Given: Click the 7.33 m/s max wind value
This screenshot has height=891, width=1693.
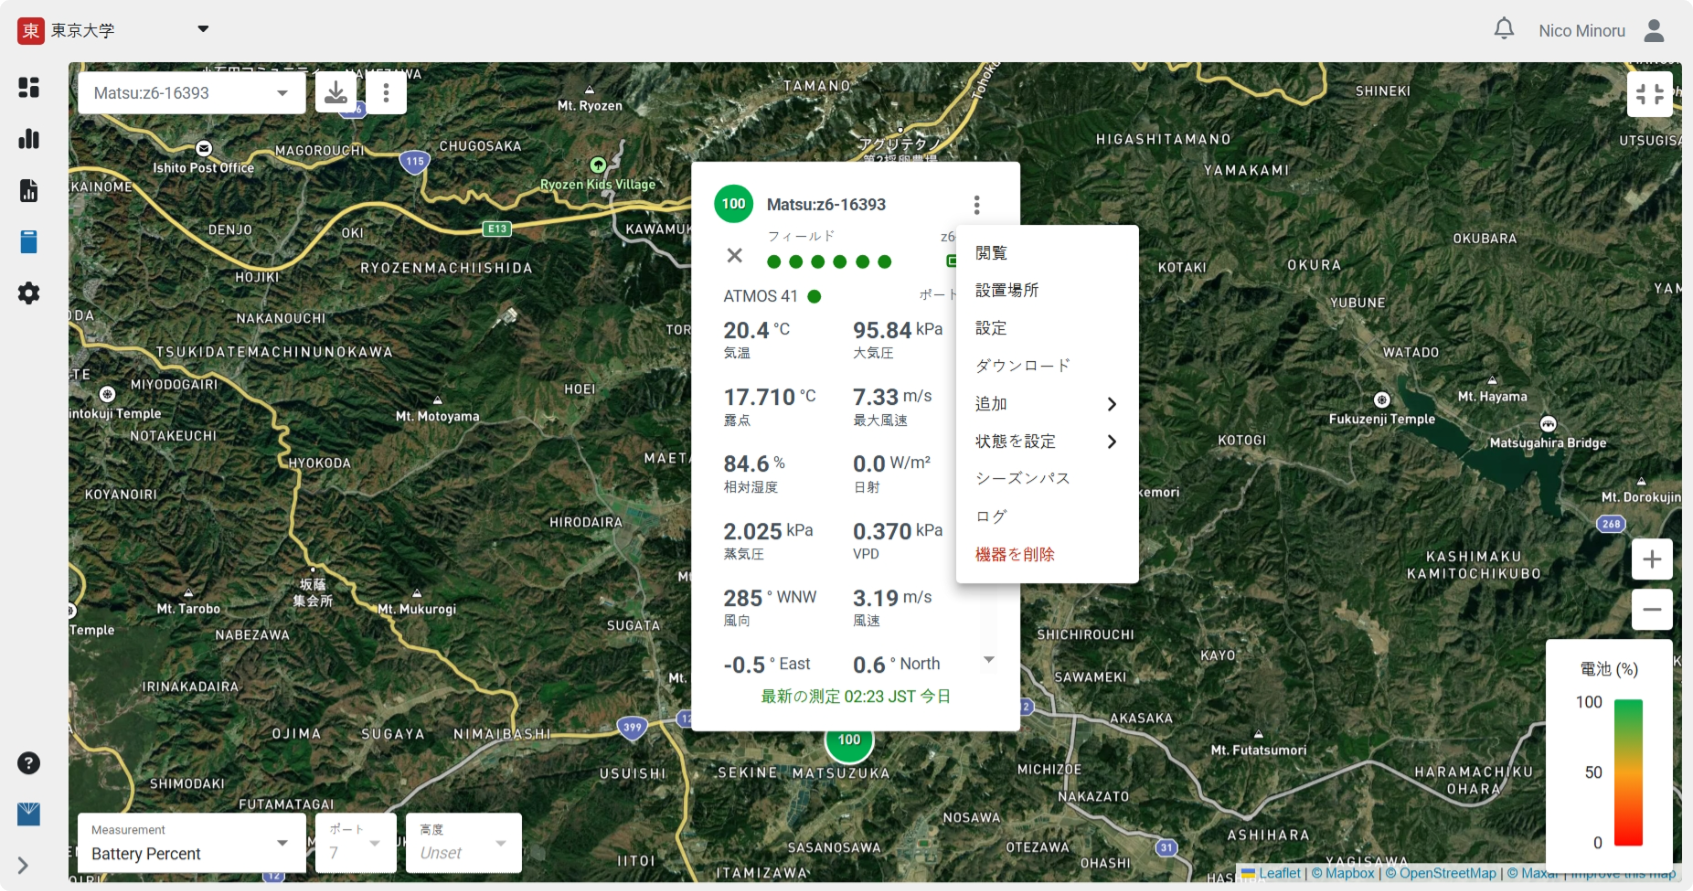Looking at the screenshot, I should pos(892,397).
